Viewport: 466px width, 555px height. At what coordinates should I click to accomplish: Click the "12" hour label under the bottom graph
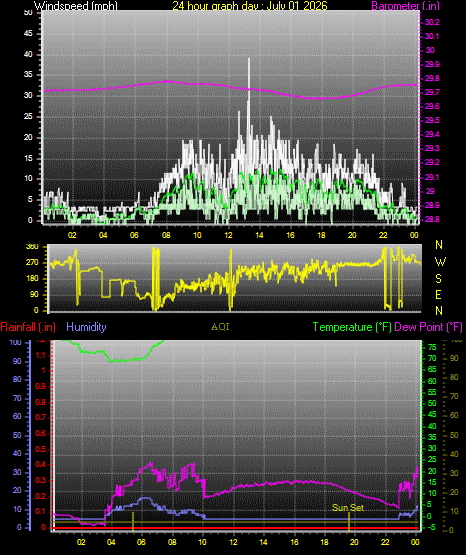233,542
